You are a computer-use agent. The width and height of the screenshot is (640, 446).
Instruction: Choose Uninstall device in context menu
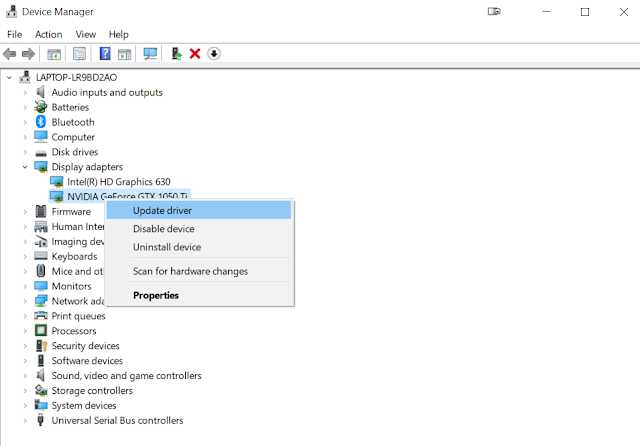pos(199,247)
